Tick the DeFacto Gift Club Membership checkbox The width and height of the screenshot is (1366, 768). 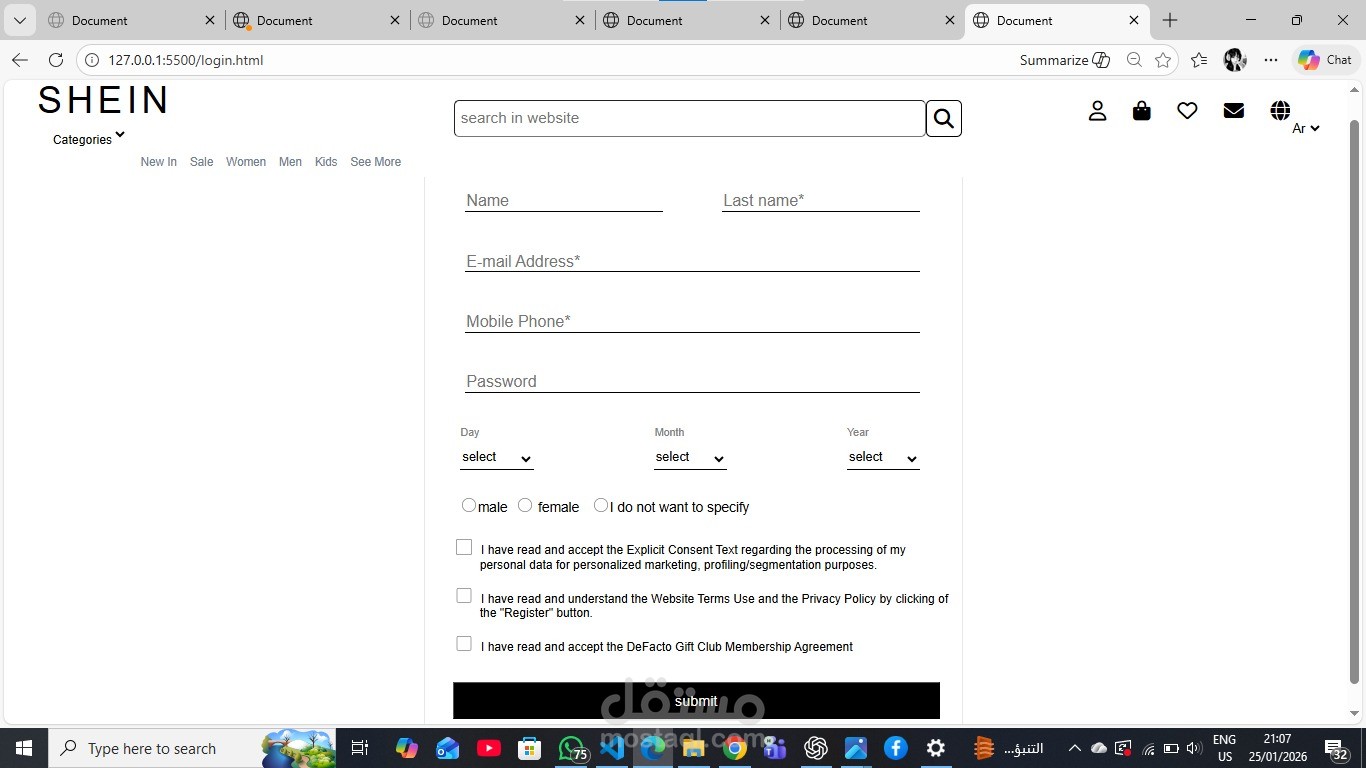click(x=464, y=644)
